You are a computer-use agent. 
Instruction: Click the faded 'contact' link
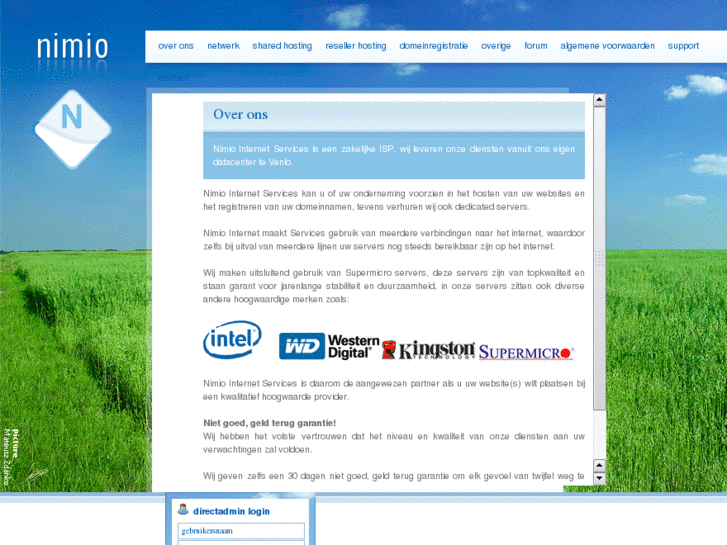pyautogui.click(x=173, y=78)
